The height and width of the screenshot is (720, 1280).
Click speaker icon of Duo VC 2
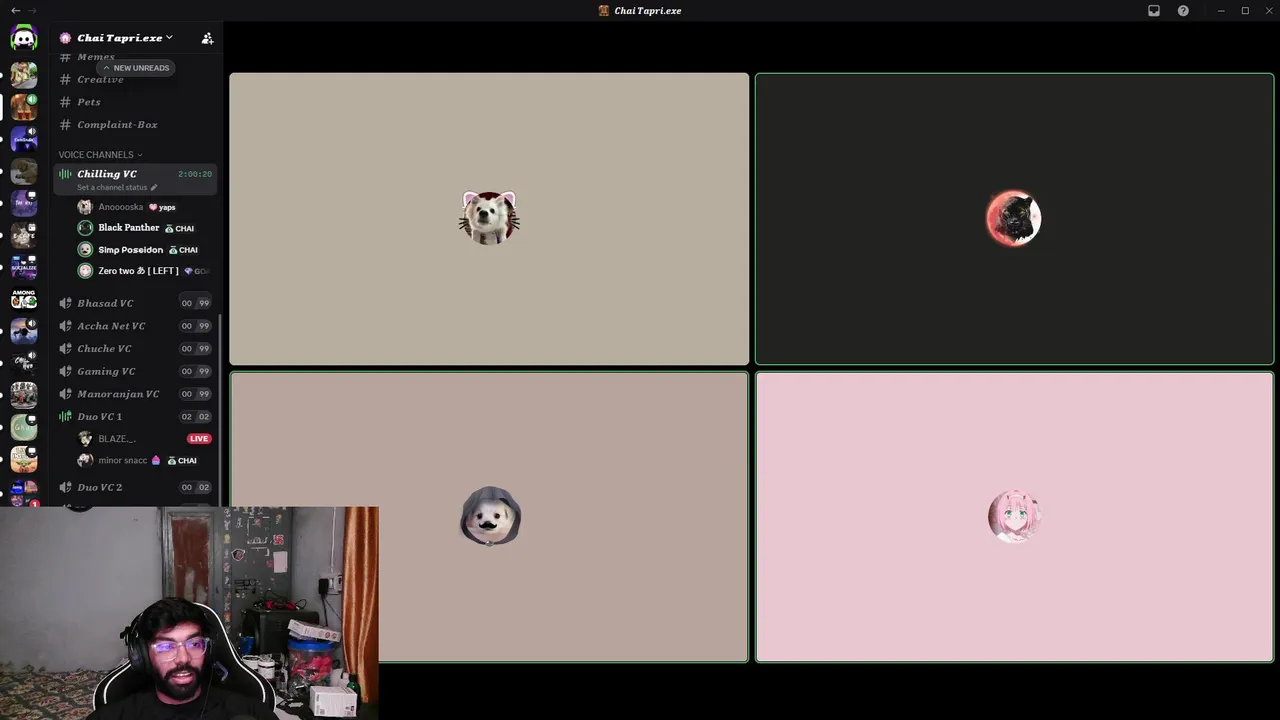65,487
